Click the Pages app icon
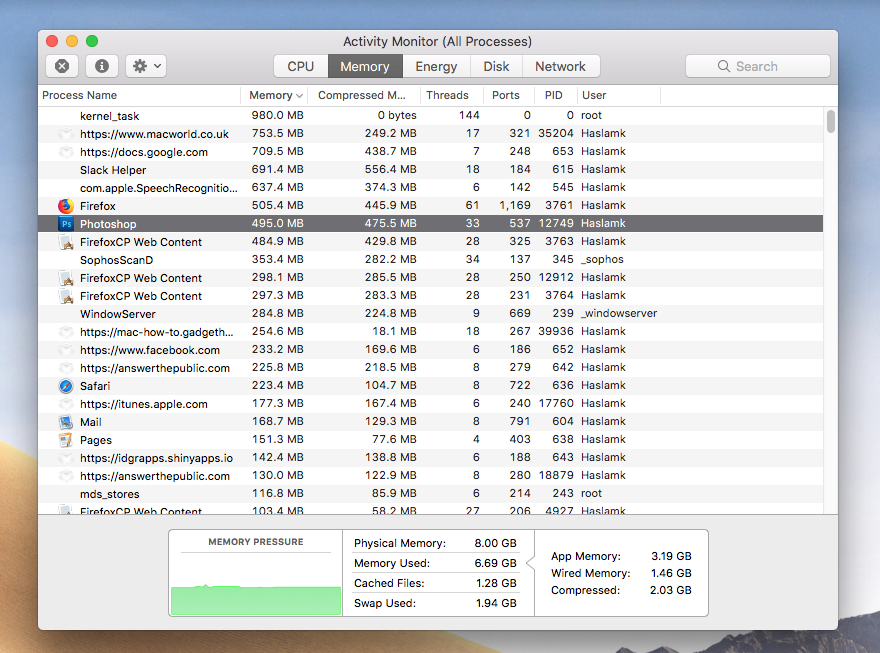The width and height of the screenshot is (880, 653). coord(66,440)
